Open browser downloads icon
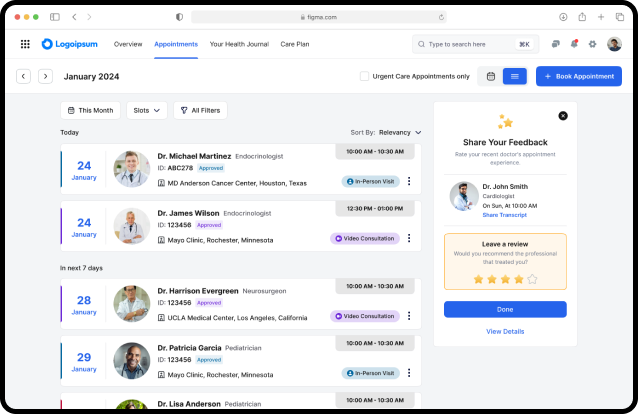 pos(563,17)
